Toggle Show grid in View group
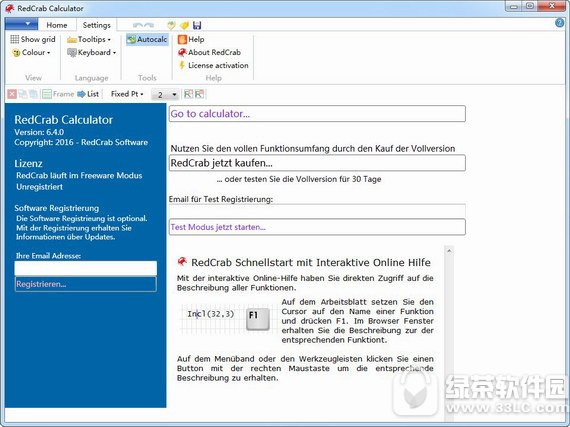Image resolution: width=570 pixels, height=427 pixels. point(33,39)
